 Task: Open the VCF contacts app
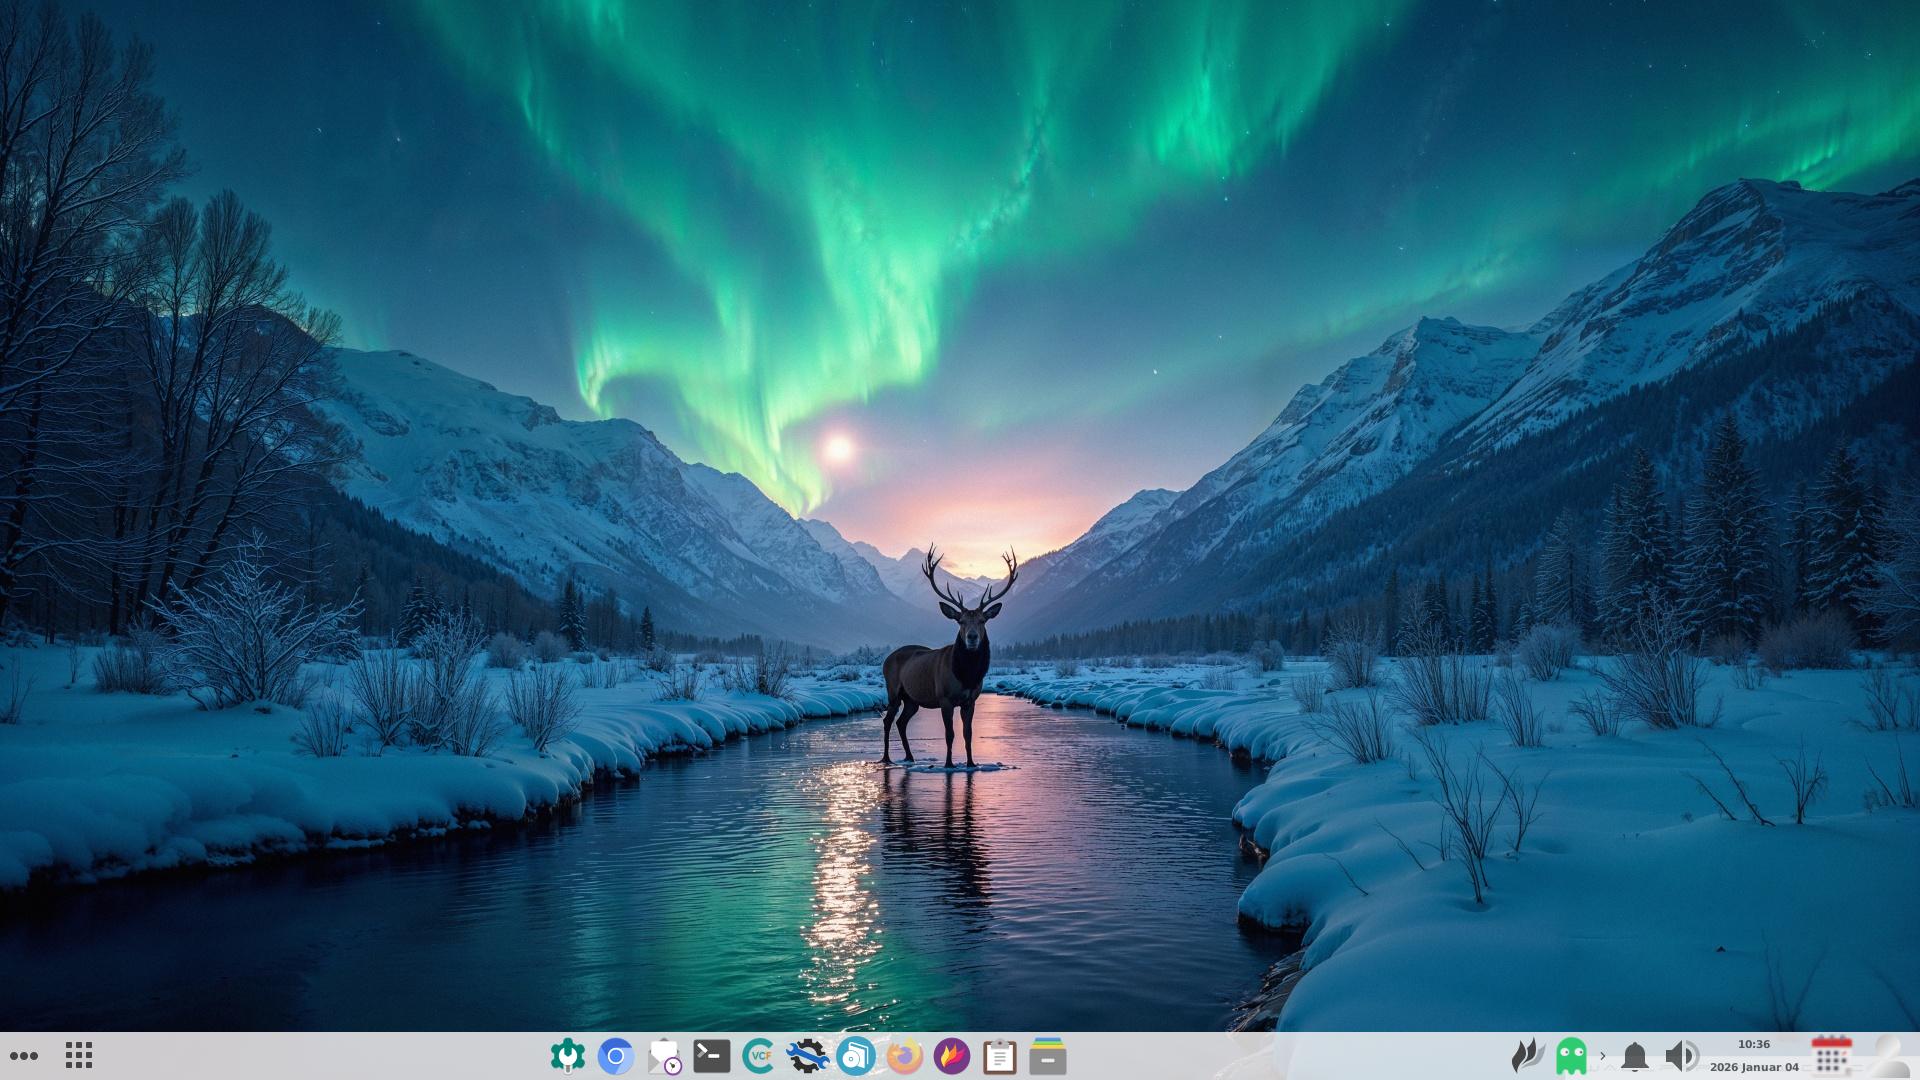tap(759, 1056)
